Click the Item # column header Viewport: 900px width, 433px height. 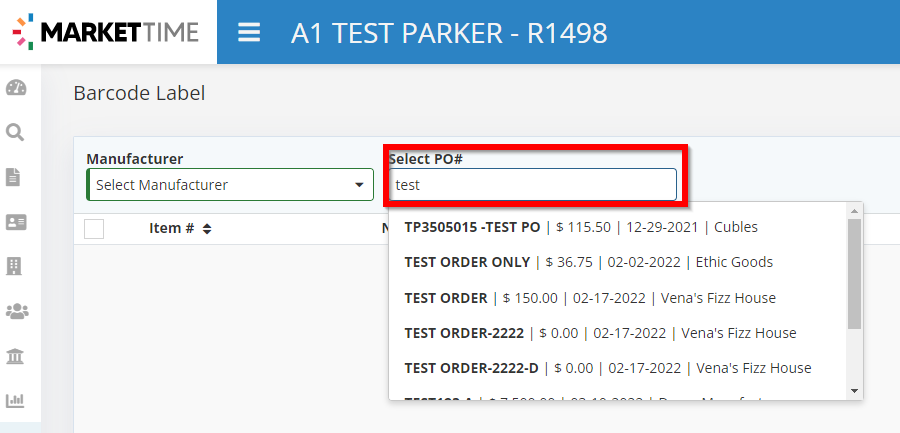[172, 228]
